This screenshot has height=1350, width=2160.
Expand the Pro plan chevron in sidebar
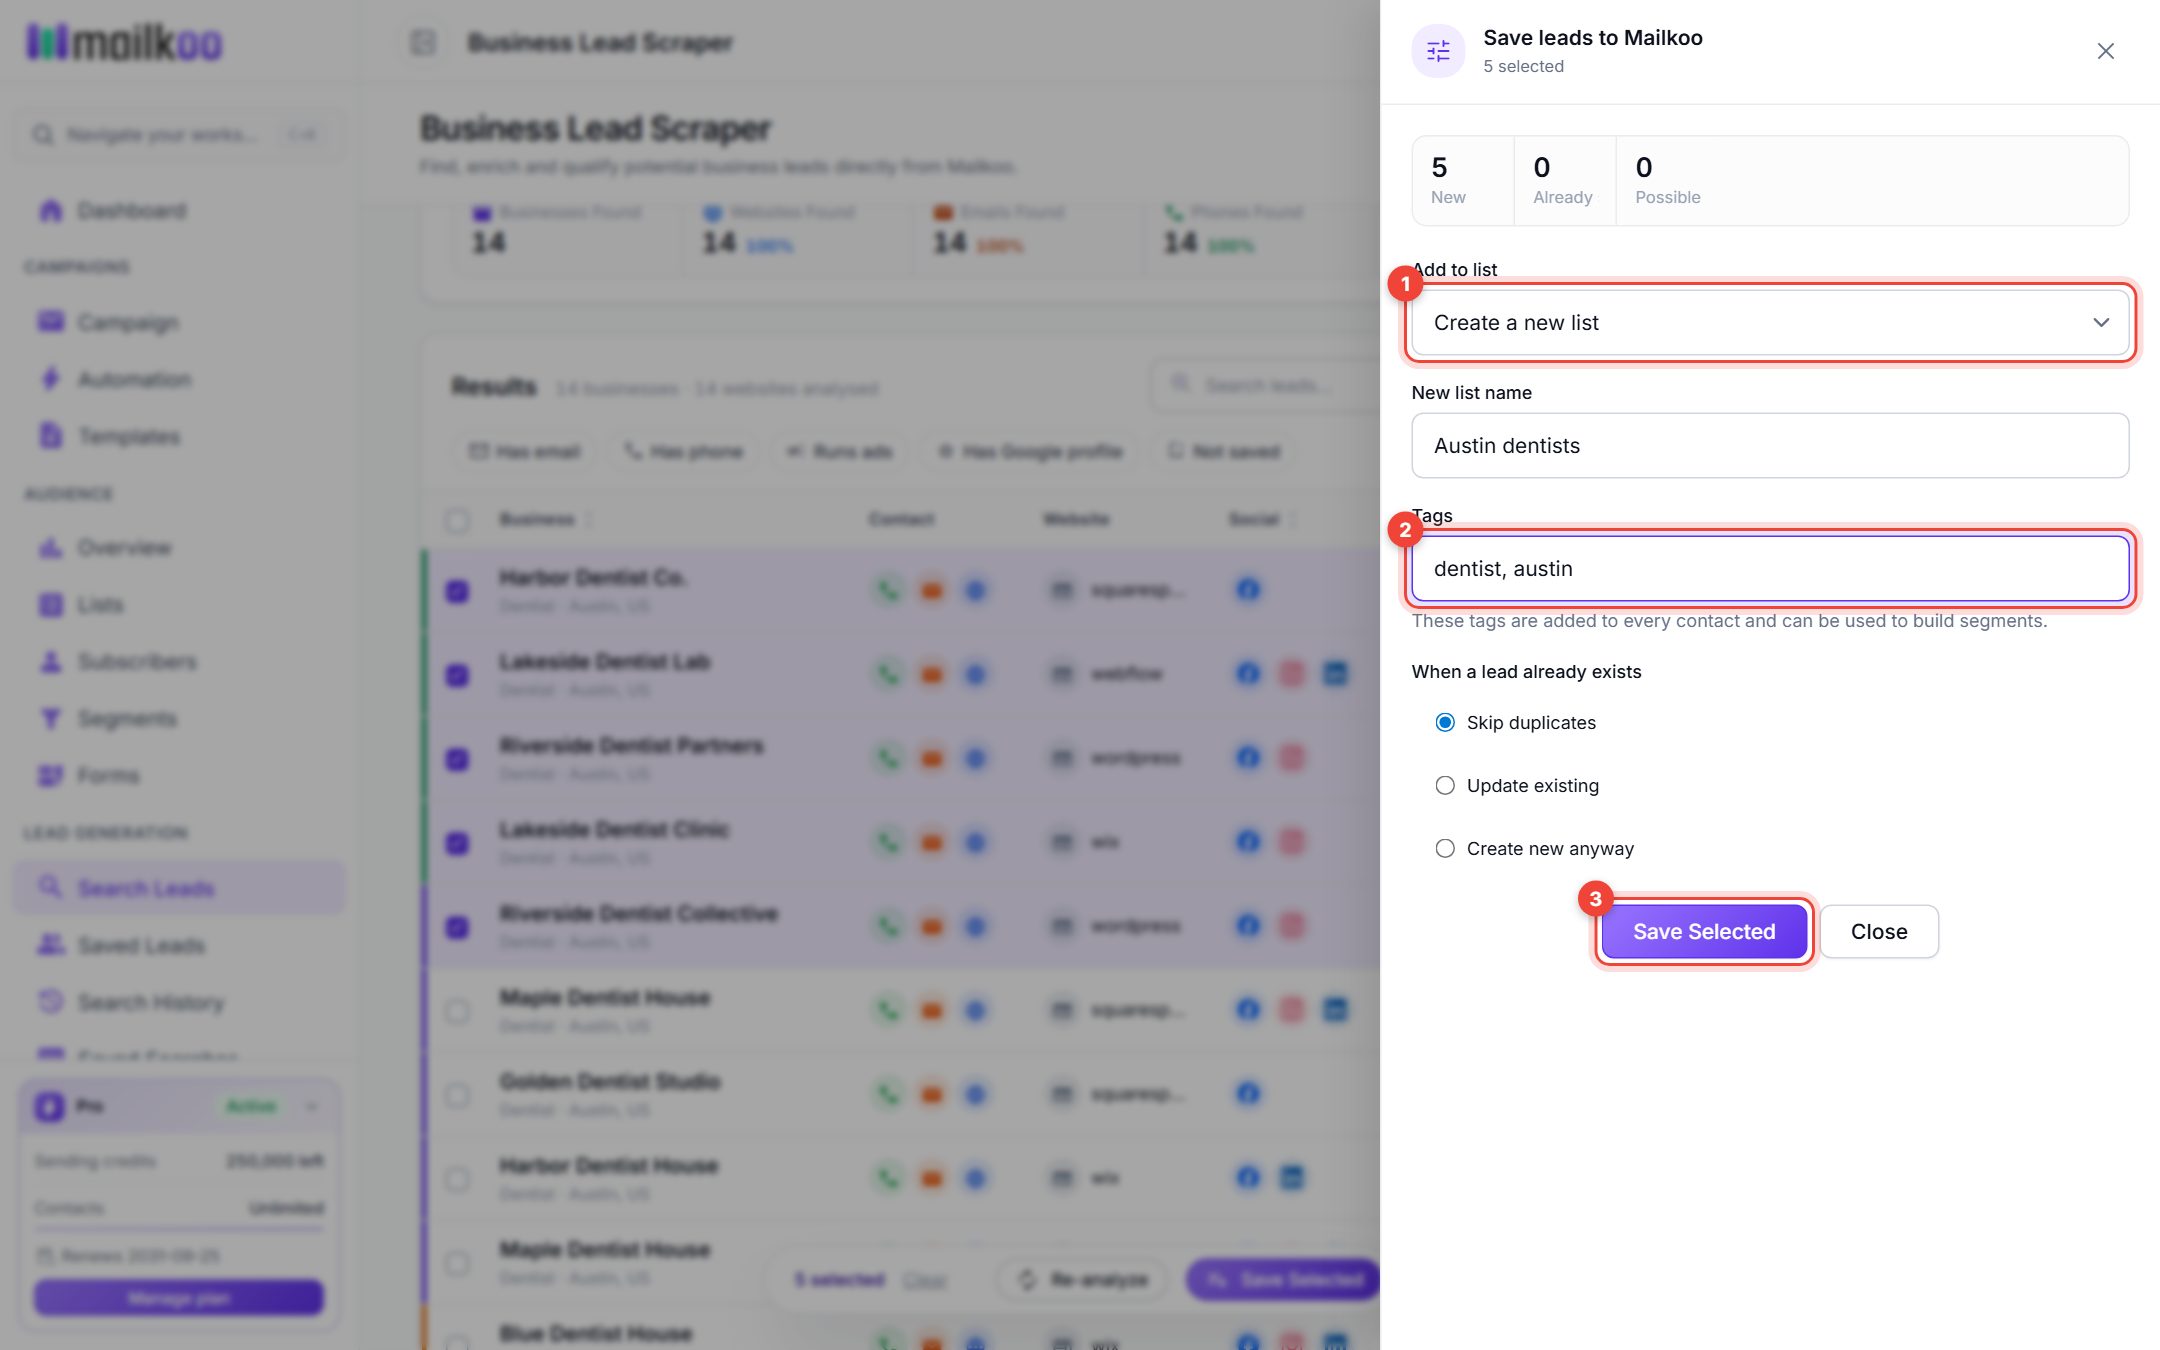point(312,1106)
